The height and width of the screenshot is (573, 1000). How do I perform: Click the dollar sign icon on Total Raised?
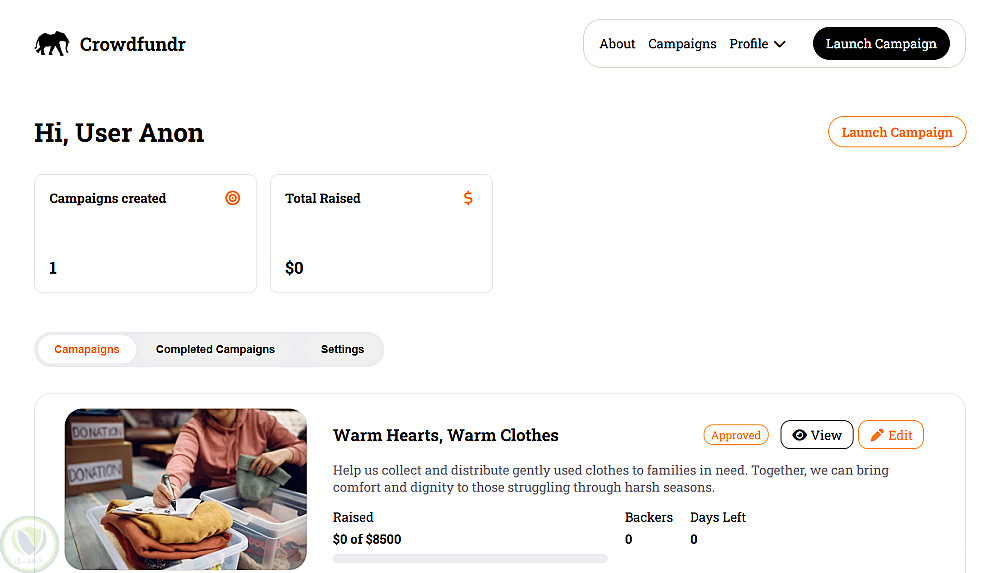[468, 198]
